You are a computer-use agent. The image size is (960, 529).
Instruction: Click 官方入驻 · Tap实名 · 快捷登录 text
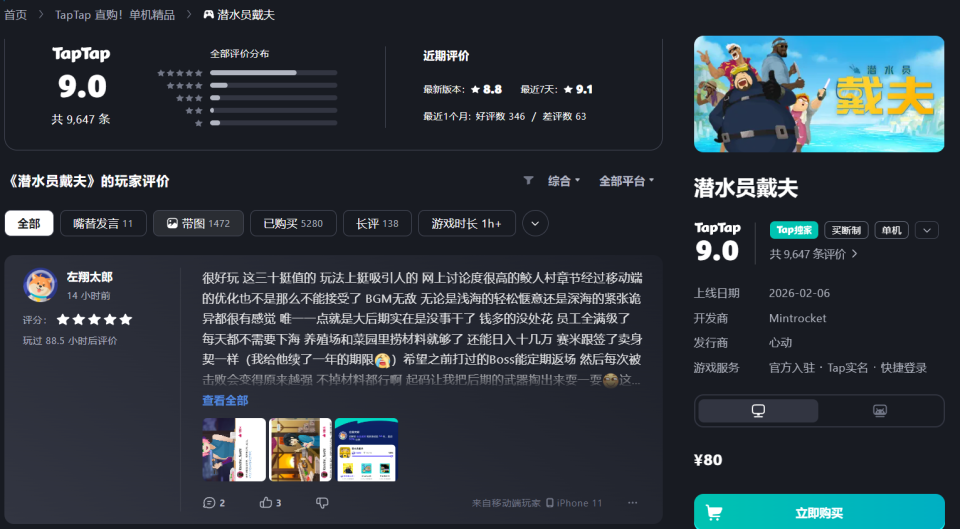(848, 368)
